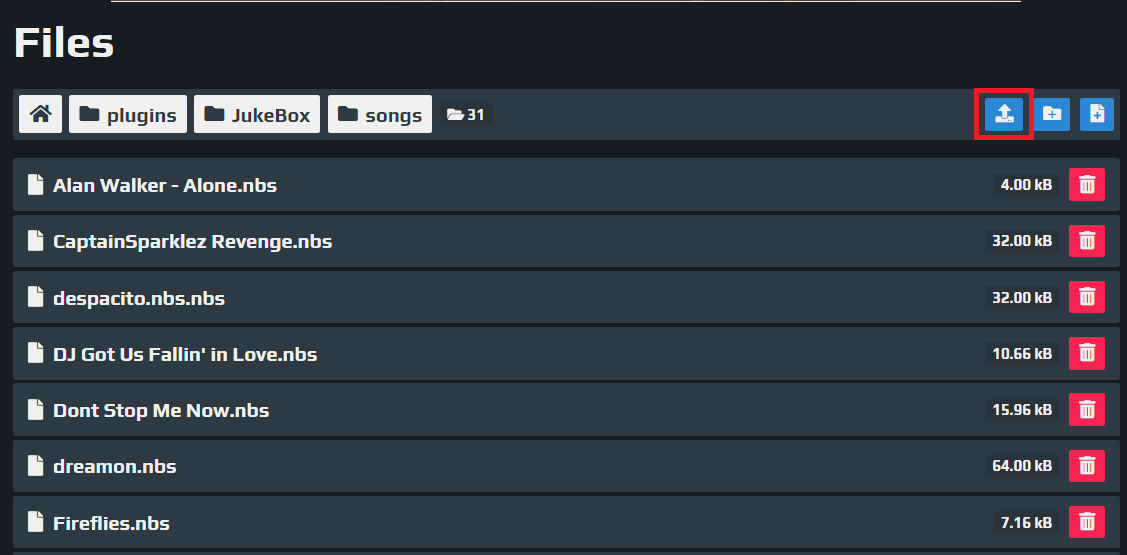This screenshot has width=1127, height=555.
Task: Delete DJ Got Us Fallin' in Love.nbs
Action: [1087, 353]
